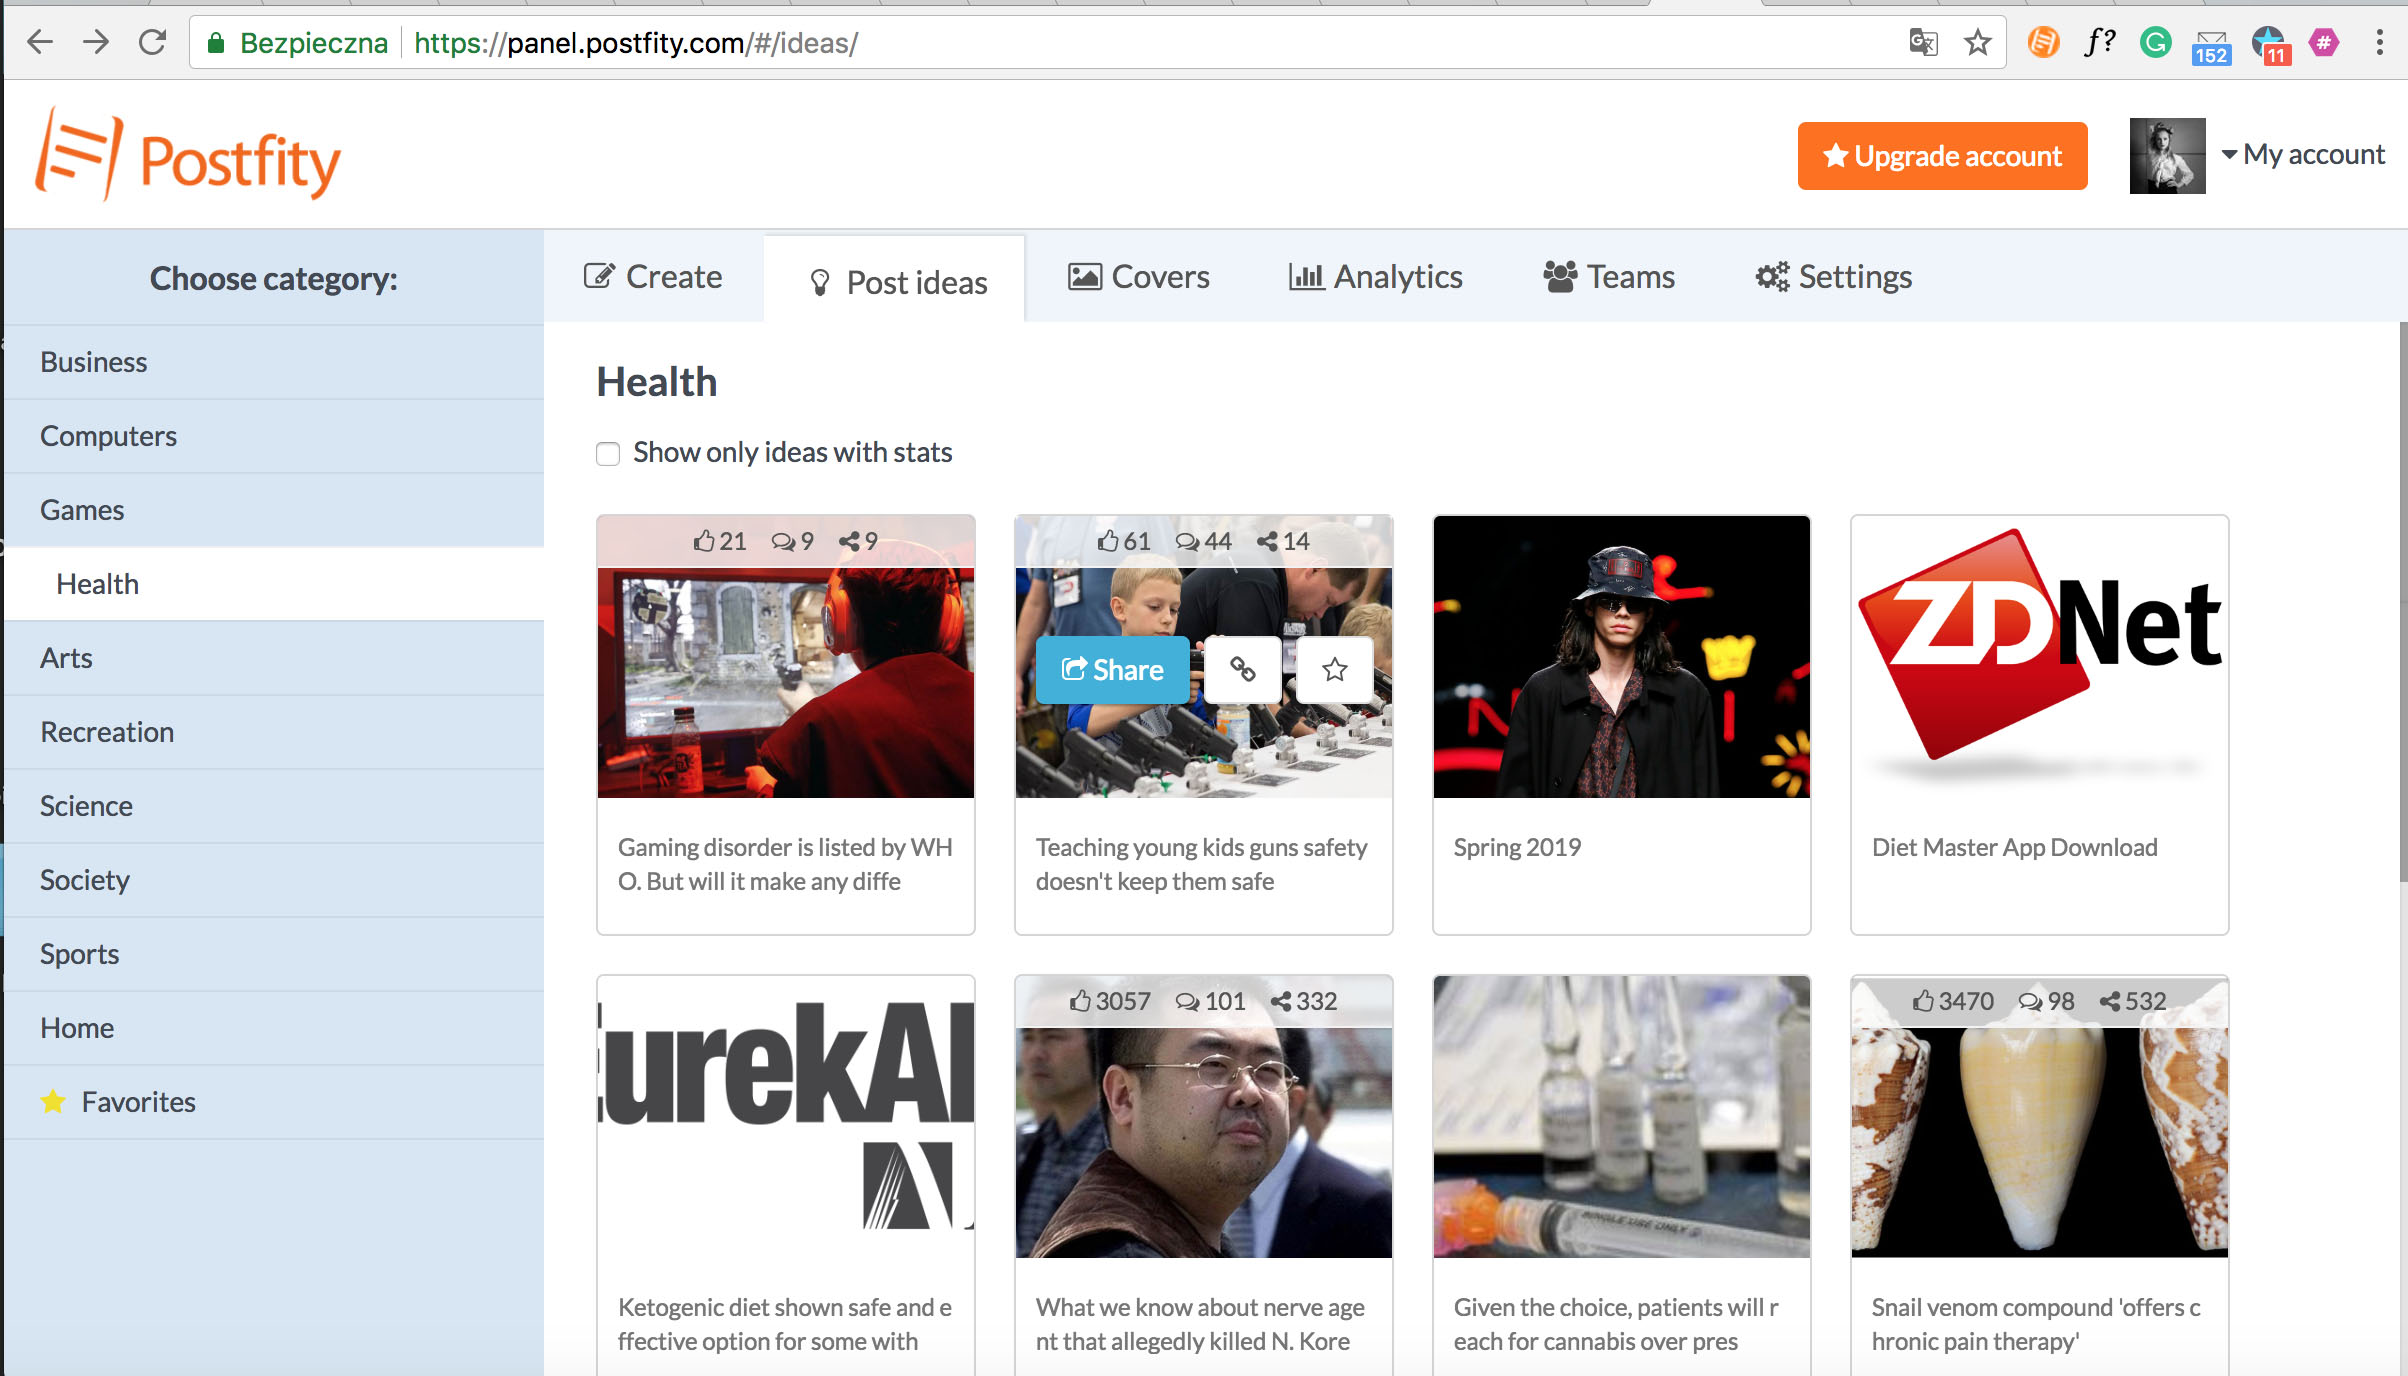This screenshot has height=1376, width=2408.
Task: Open the mail extension showing 152
Action: click(x=2211, y=46)
